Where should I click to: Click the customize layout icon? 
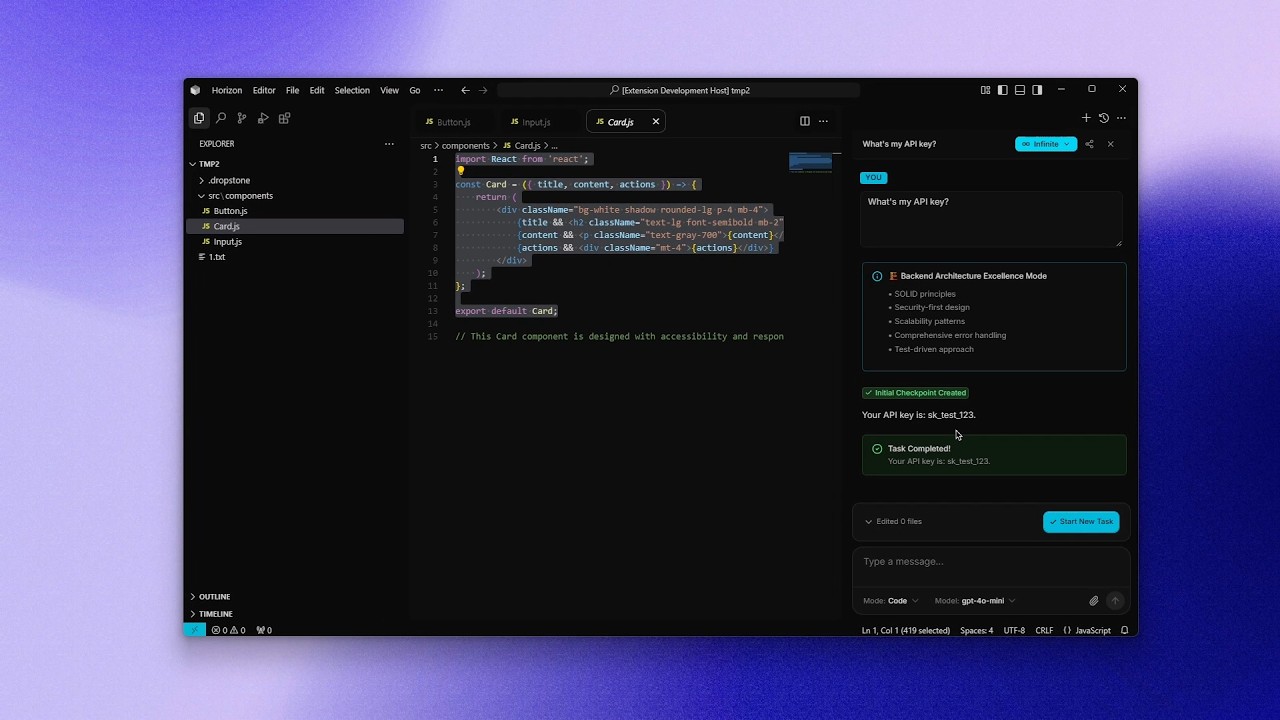click(x=985, y=90)
